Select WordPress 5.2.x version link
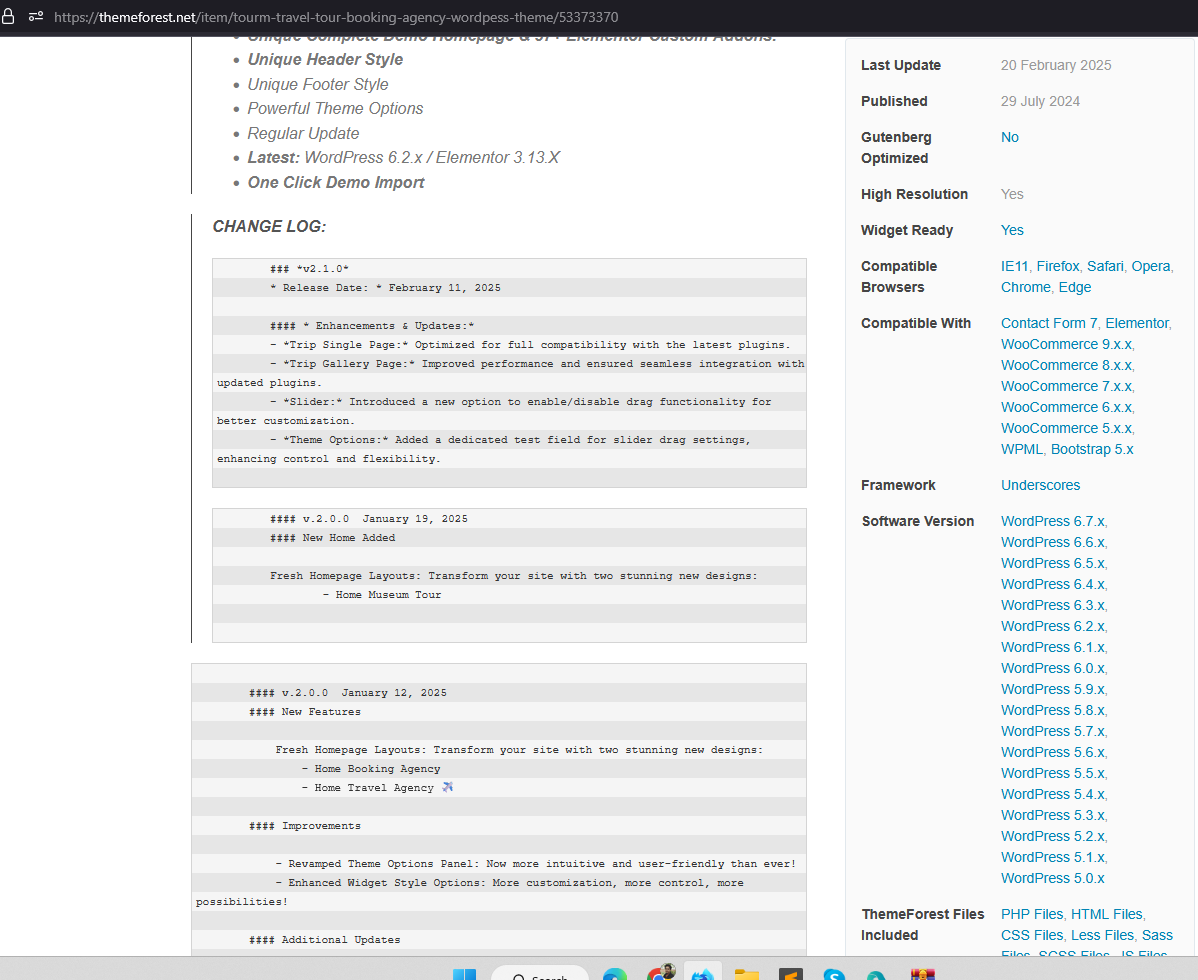Screen dimensions: 1198x980 (x=1052, y=836)
